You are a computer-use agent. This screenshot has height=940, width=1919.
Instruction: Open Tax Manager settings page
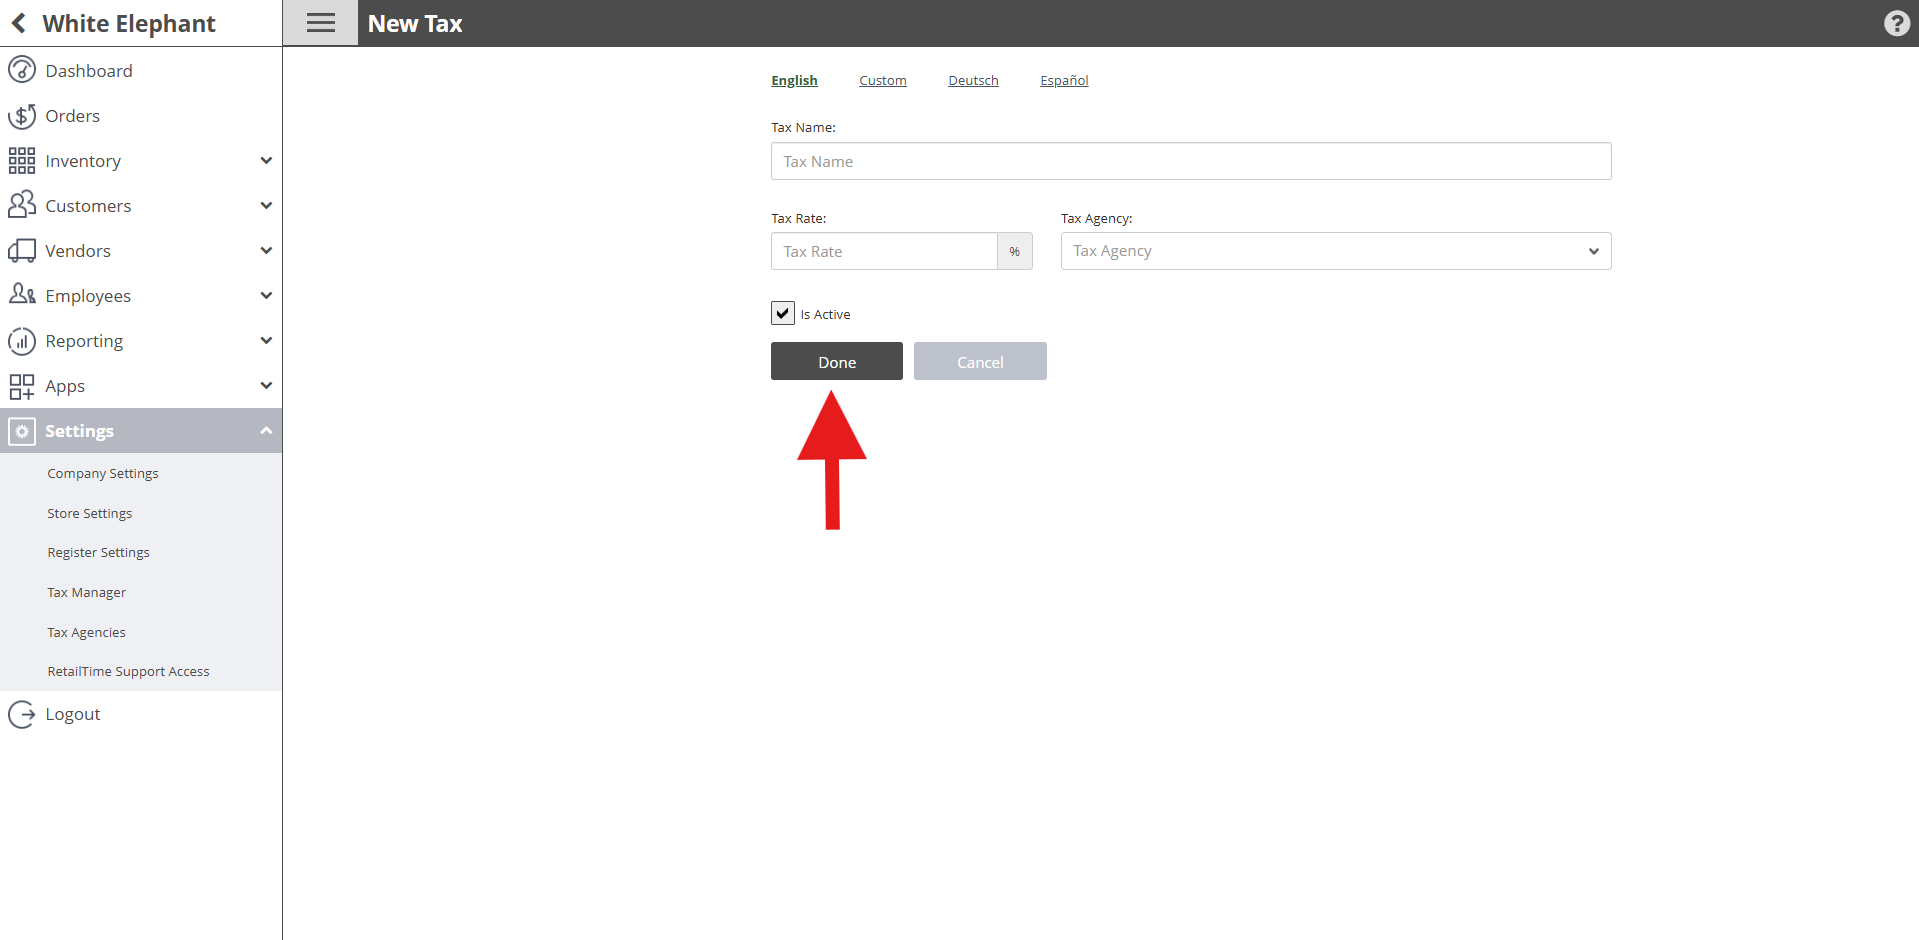pyautogui.click(x=87, y=592)
